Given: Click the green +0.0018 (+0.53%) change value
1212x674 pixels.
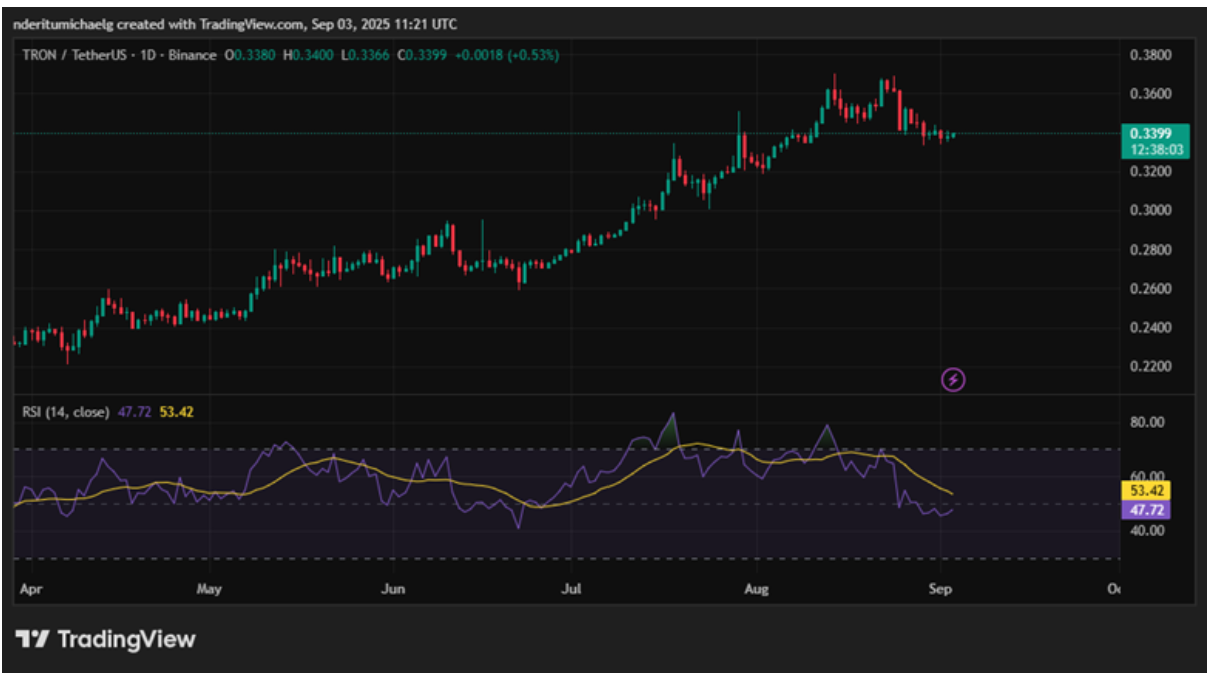Looking at the screenshot, I should (x=507, y=55).
